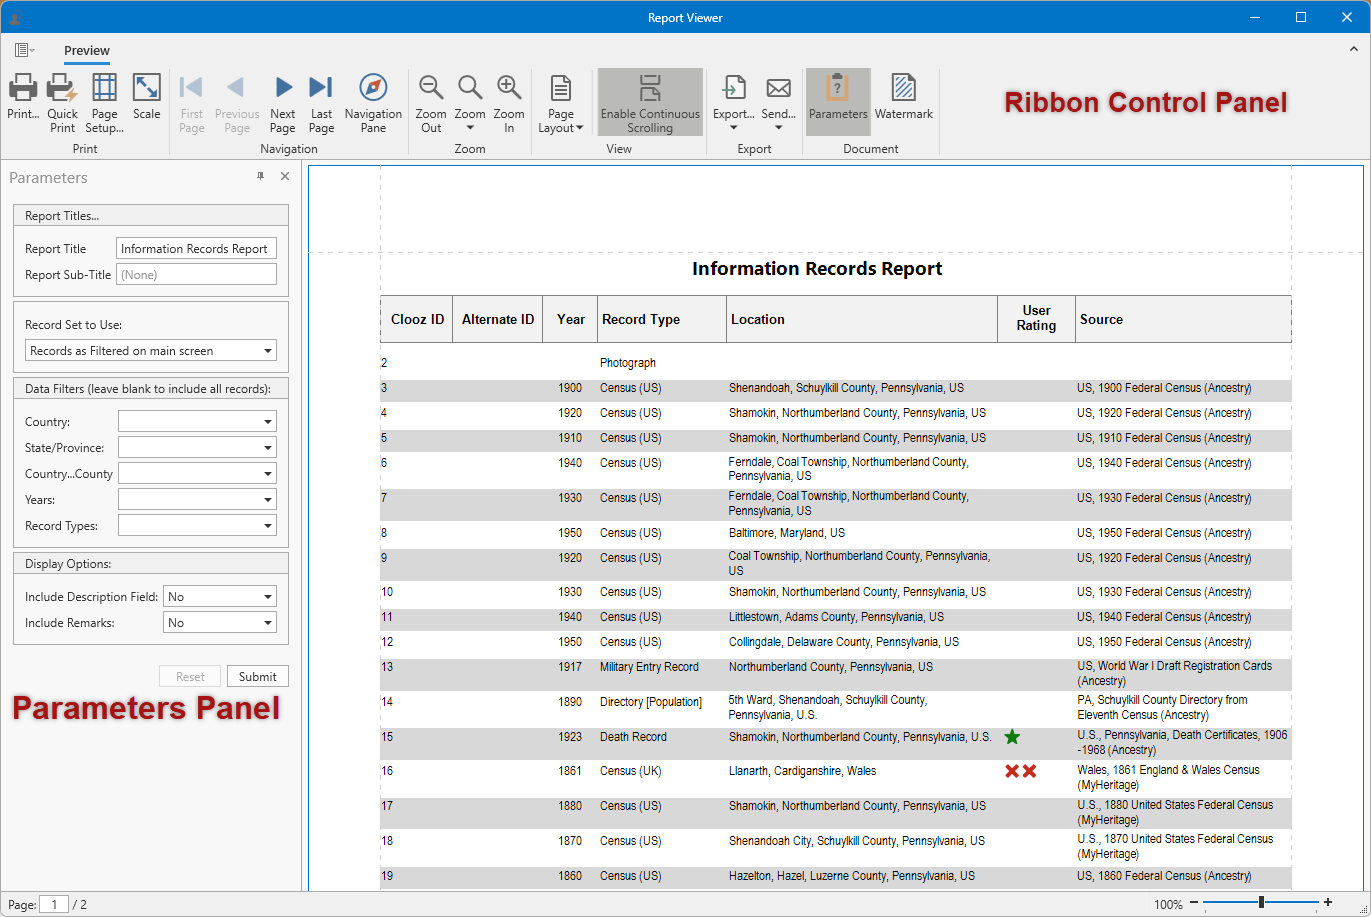Close the Parameters panel

(x=285, y=176)
